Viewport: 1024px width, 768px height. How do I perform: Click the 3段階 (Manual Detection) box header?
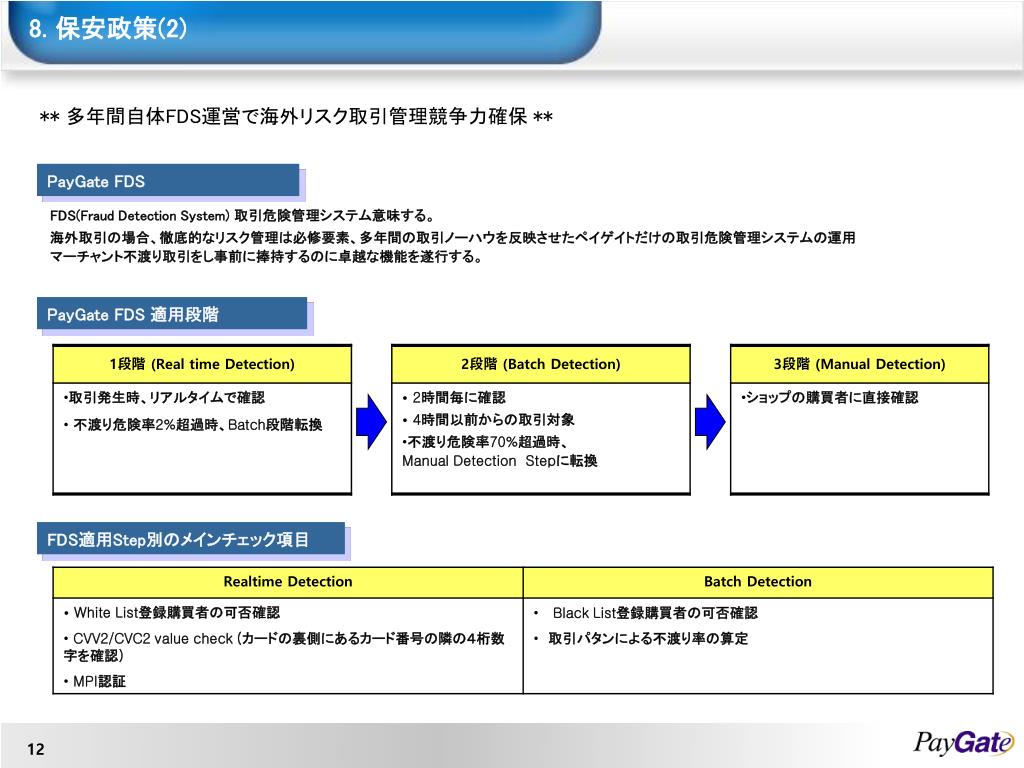point(859,364)
